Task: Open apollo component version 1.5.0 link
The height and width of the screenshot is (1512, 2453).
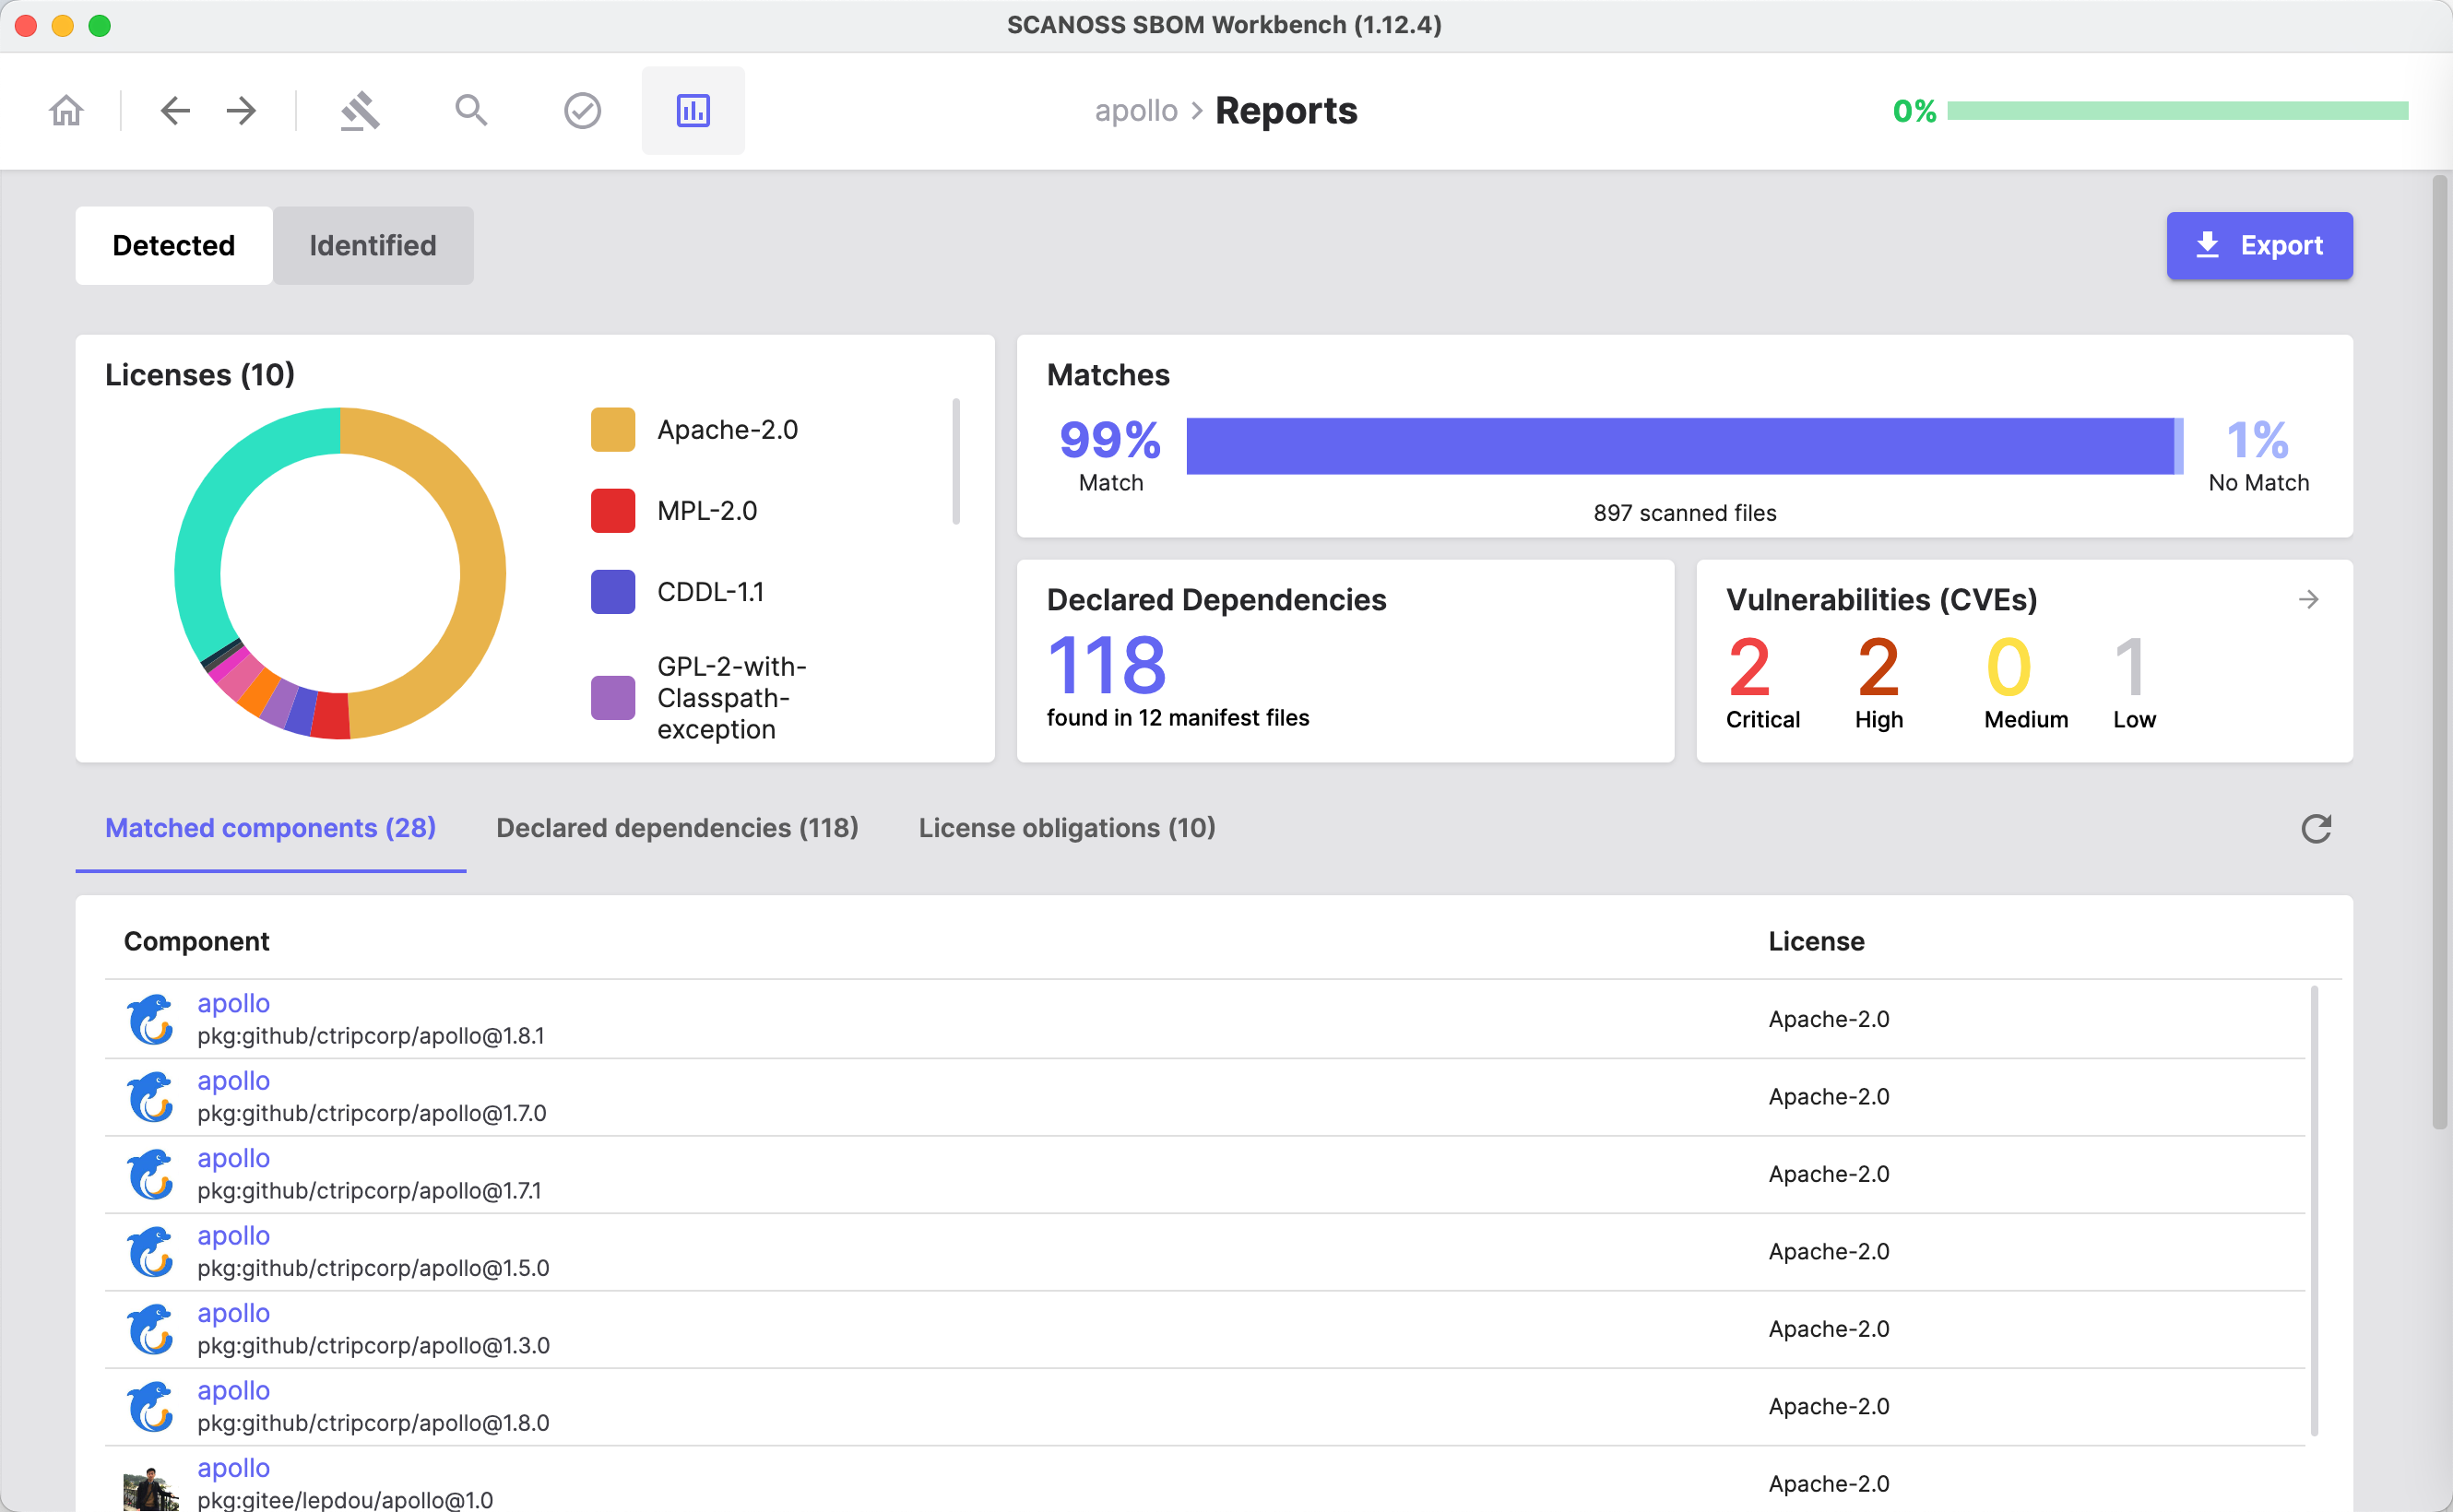Action: [x=233, y=1235]
